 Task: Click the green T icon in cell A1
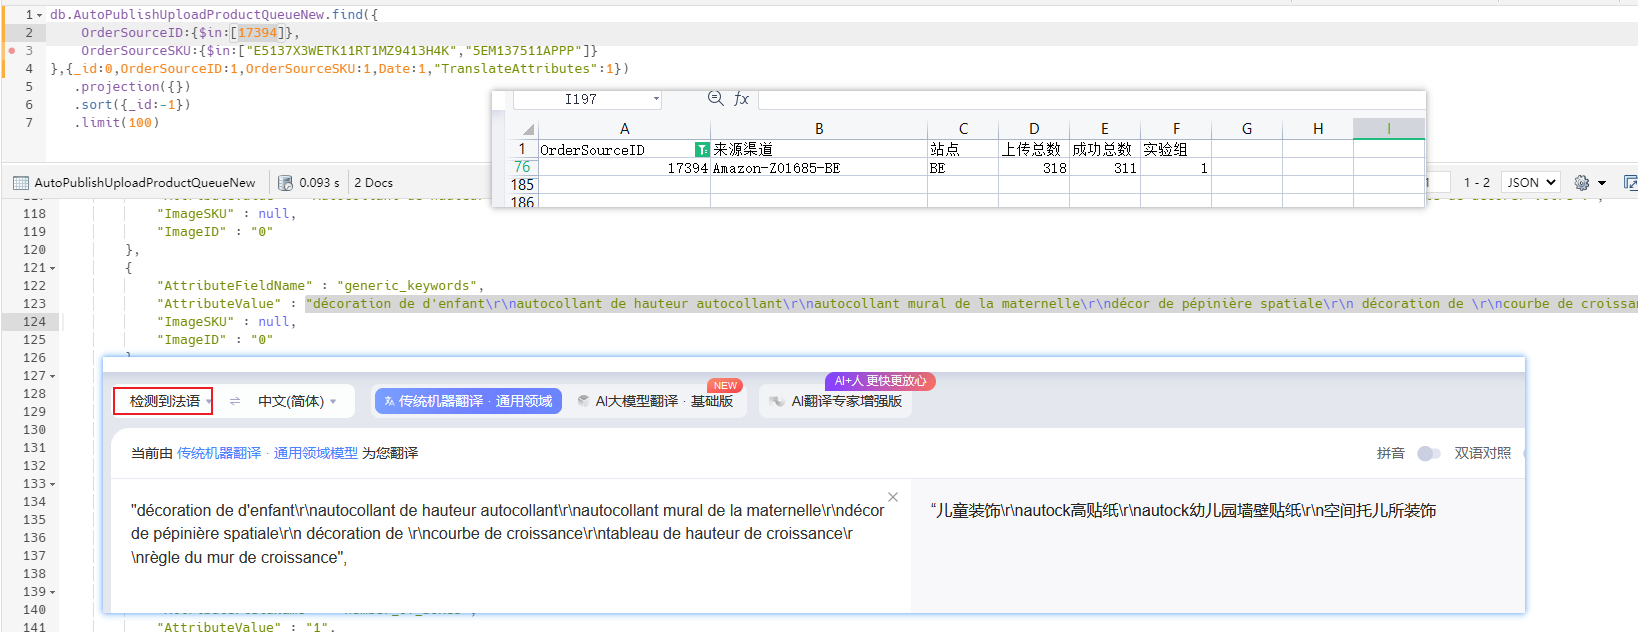tap(702, 149)
